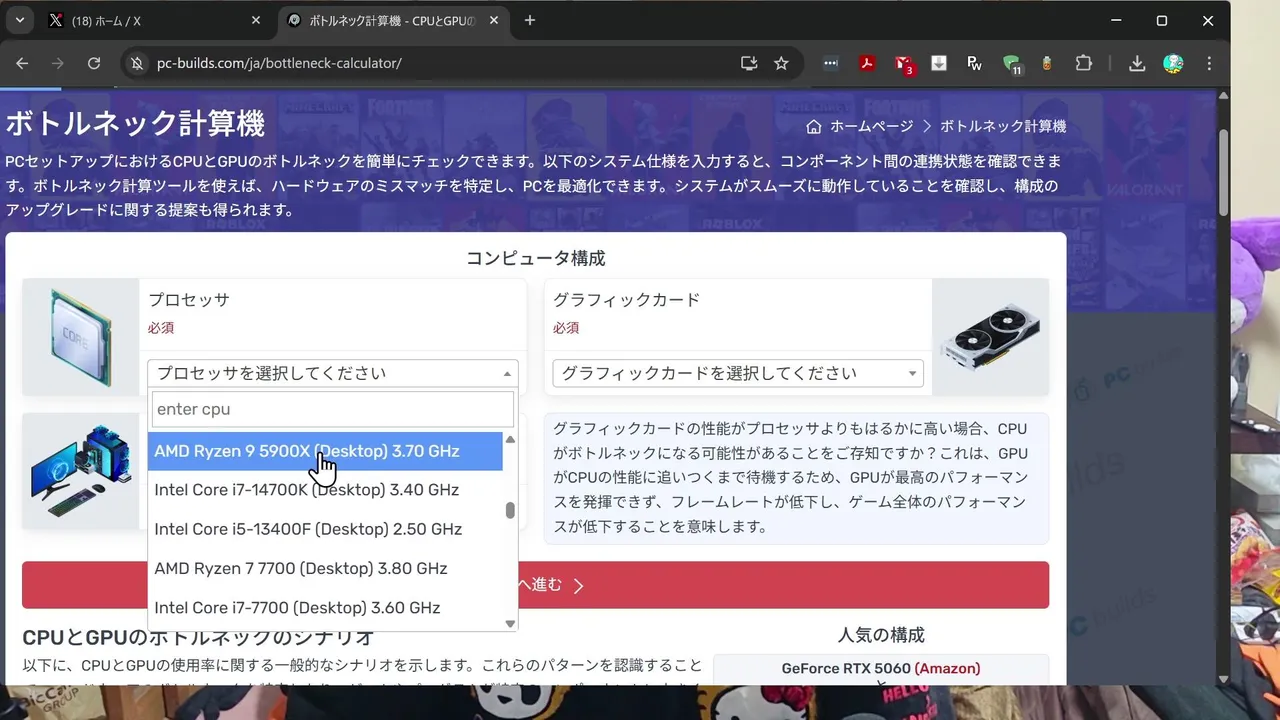1280x720 pixels.
Task: Close the X home tab
Action: tap(255, 20)
